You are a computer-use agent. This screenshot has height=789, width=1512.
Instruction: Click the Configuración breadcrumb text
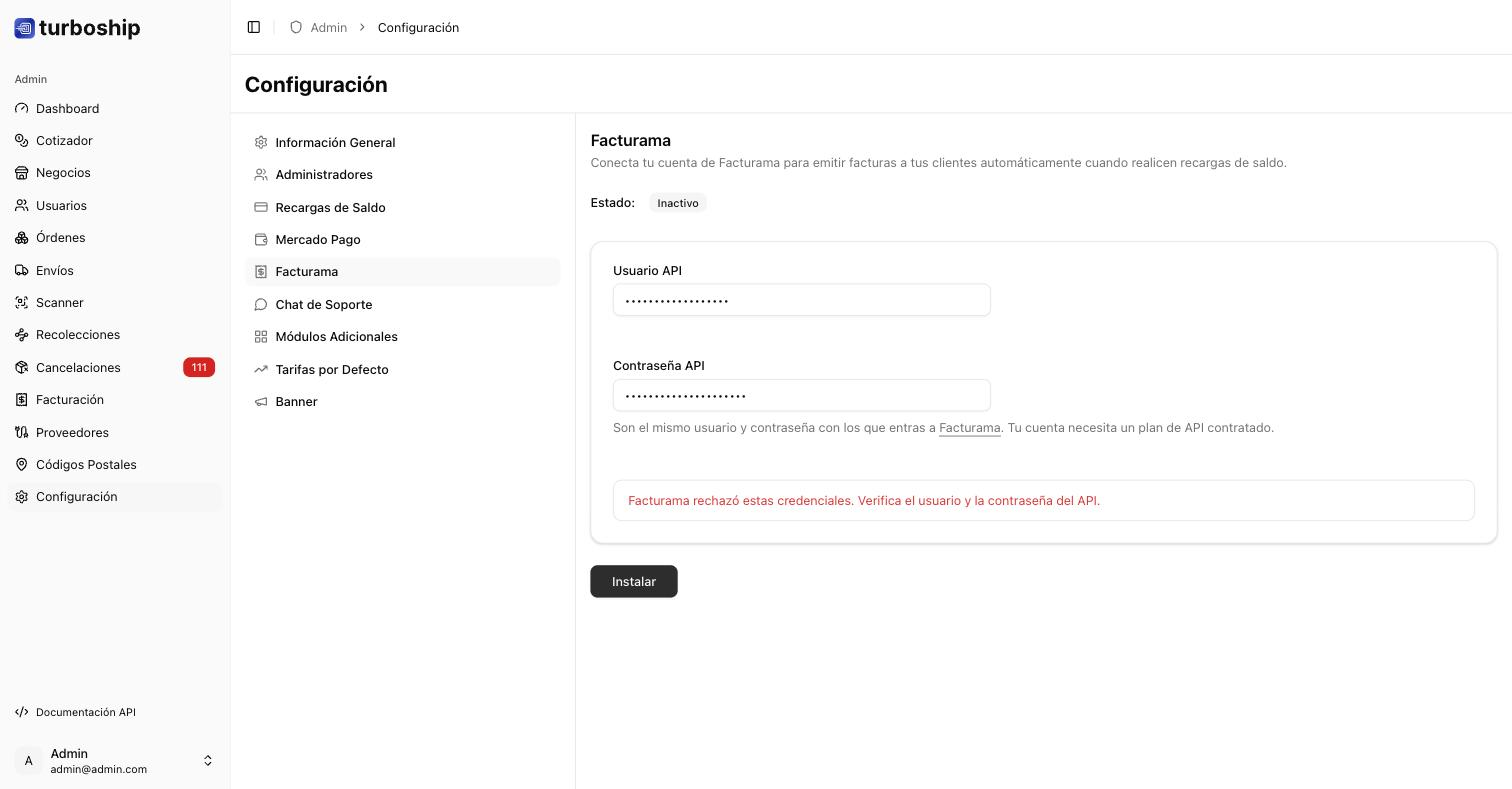(x=418, y=27)
